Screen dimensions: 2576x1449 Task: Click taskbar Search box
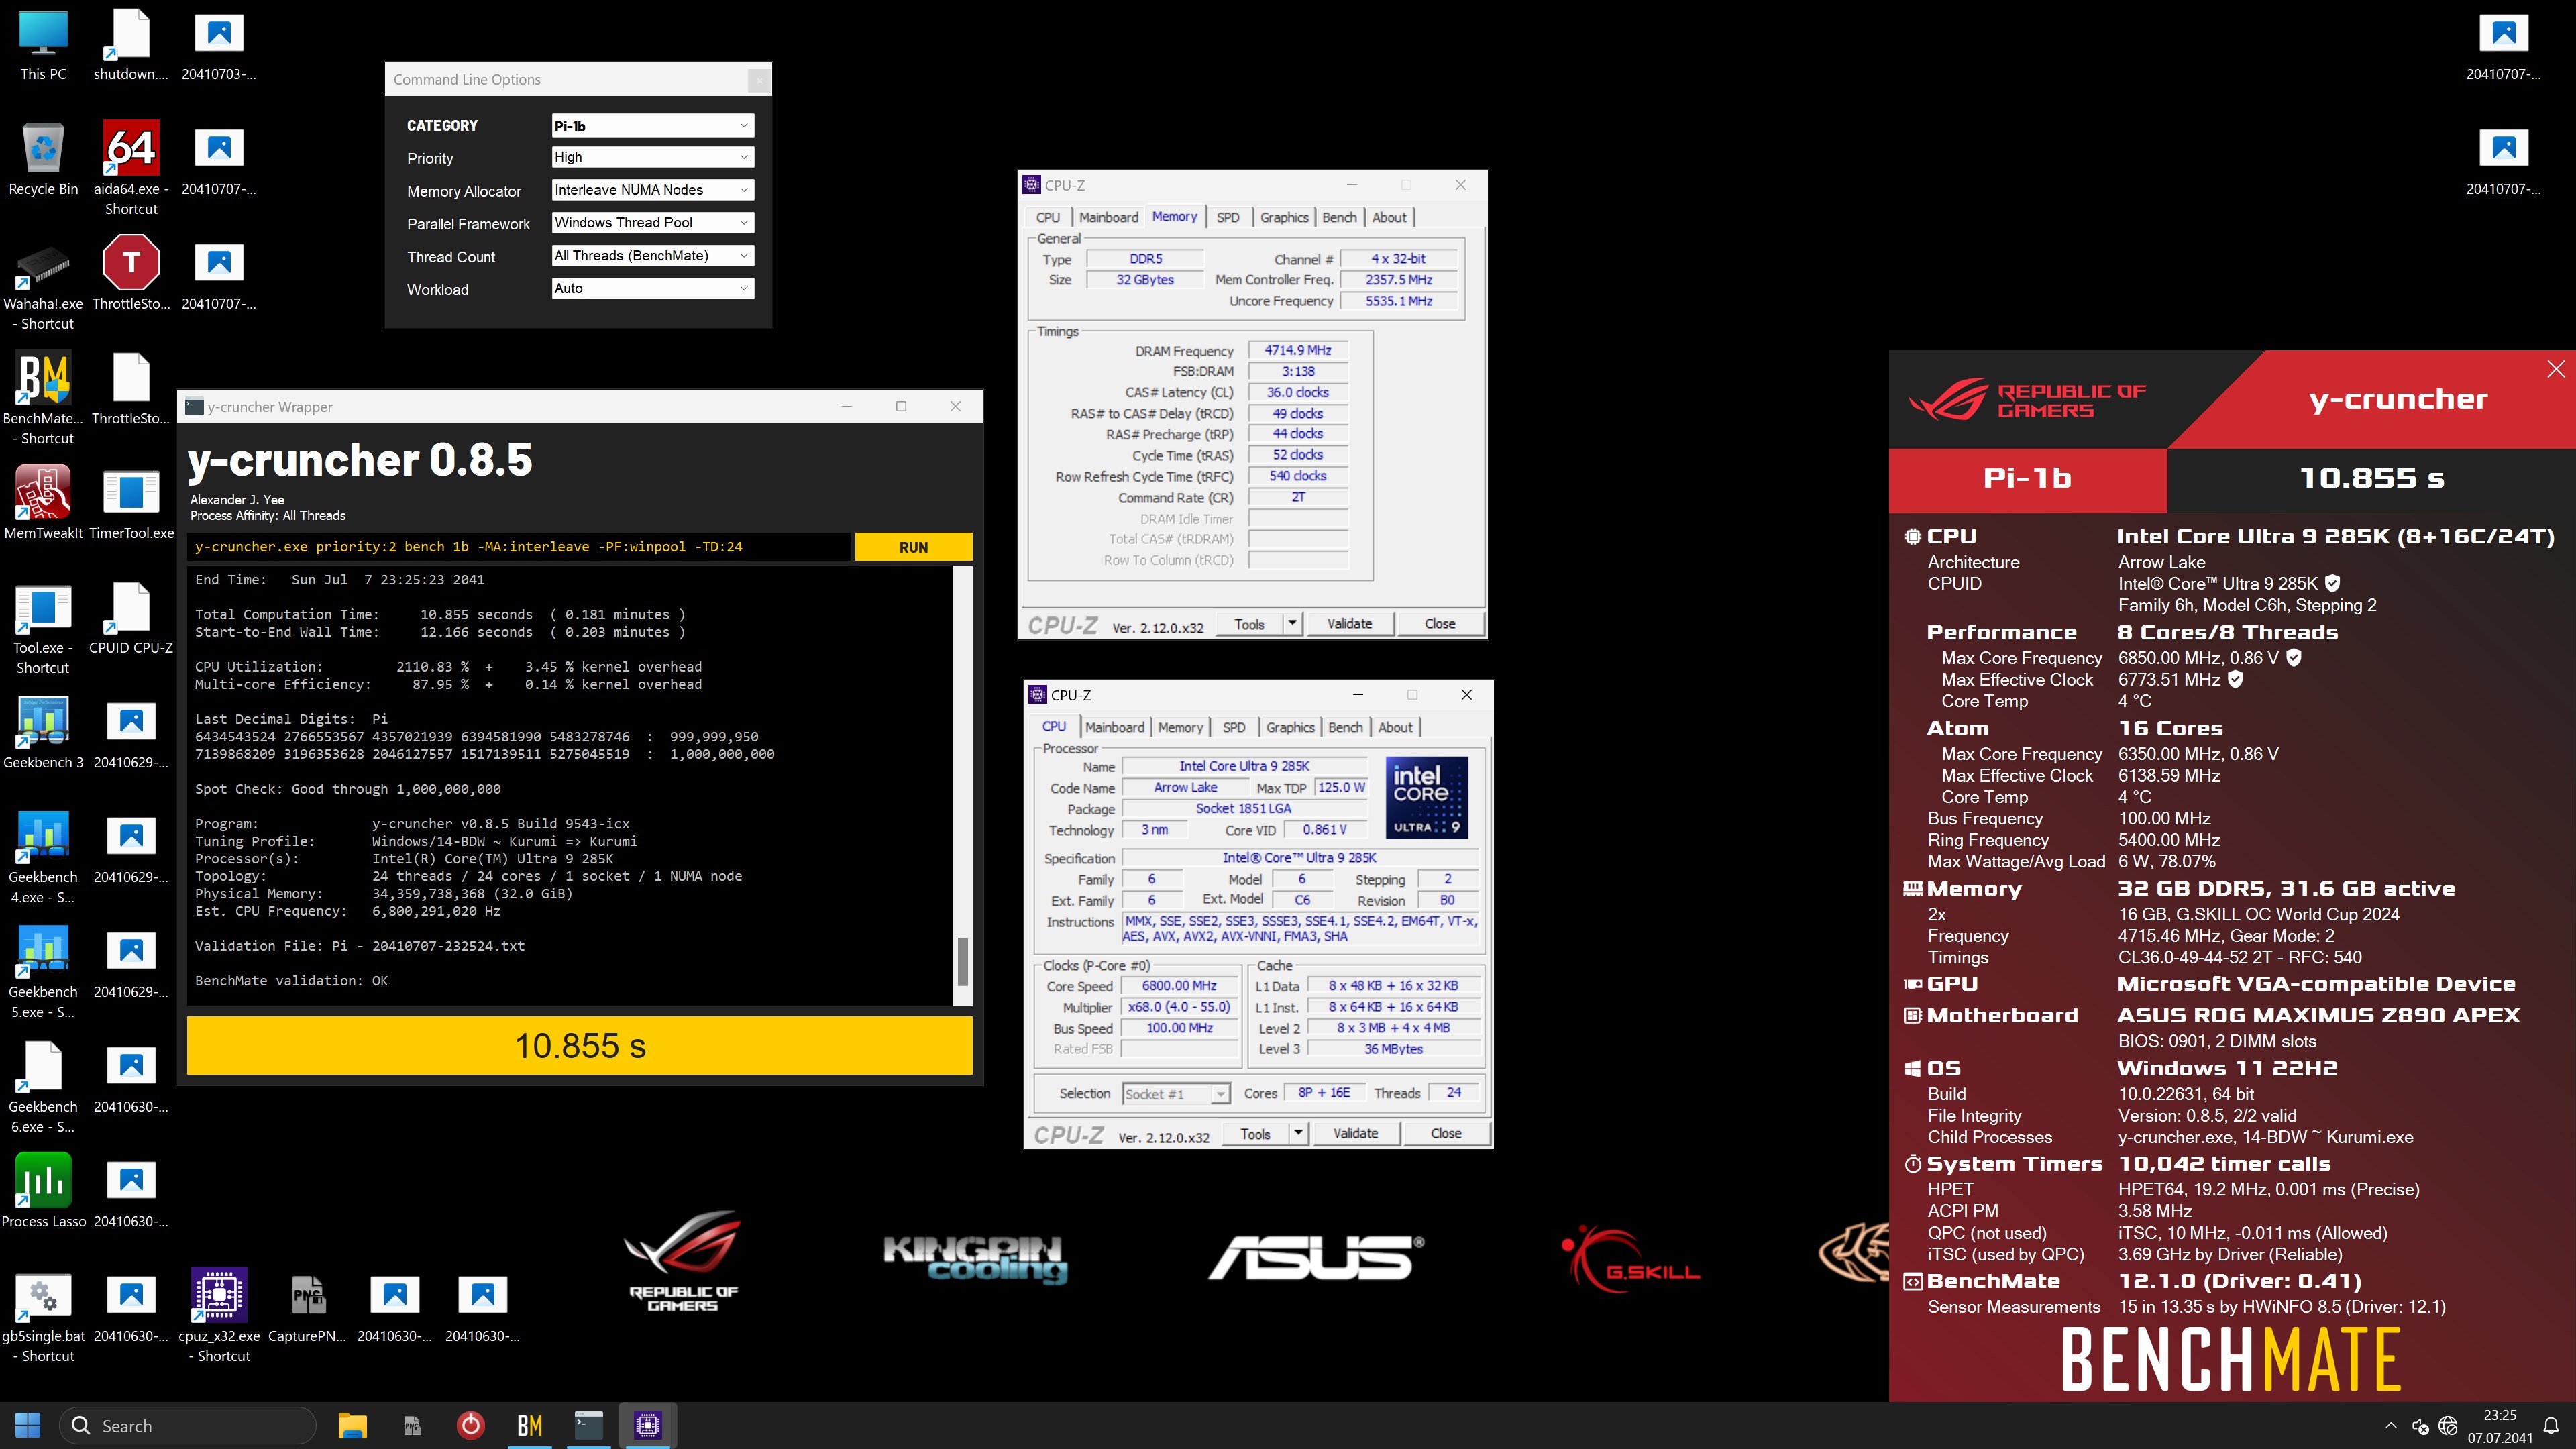188,1425
